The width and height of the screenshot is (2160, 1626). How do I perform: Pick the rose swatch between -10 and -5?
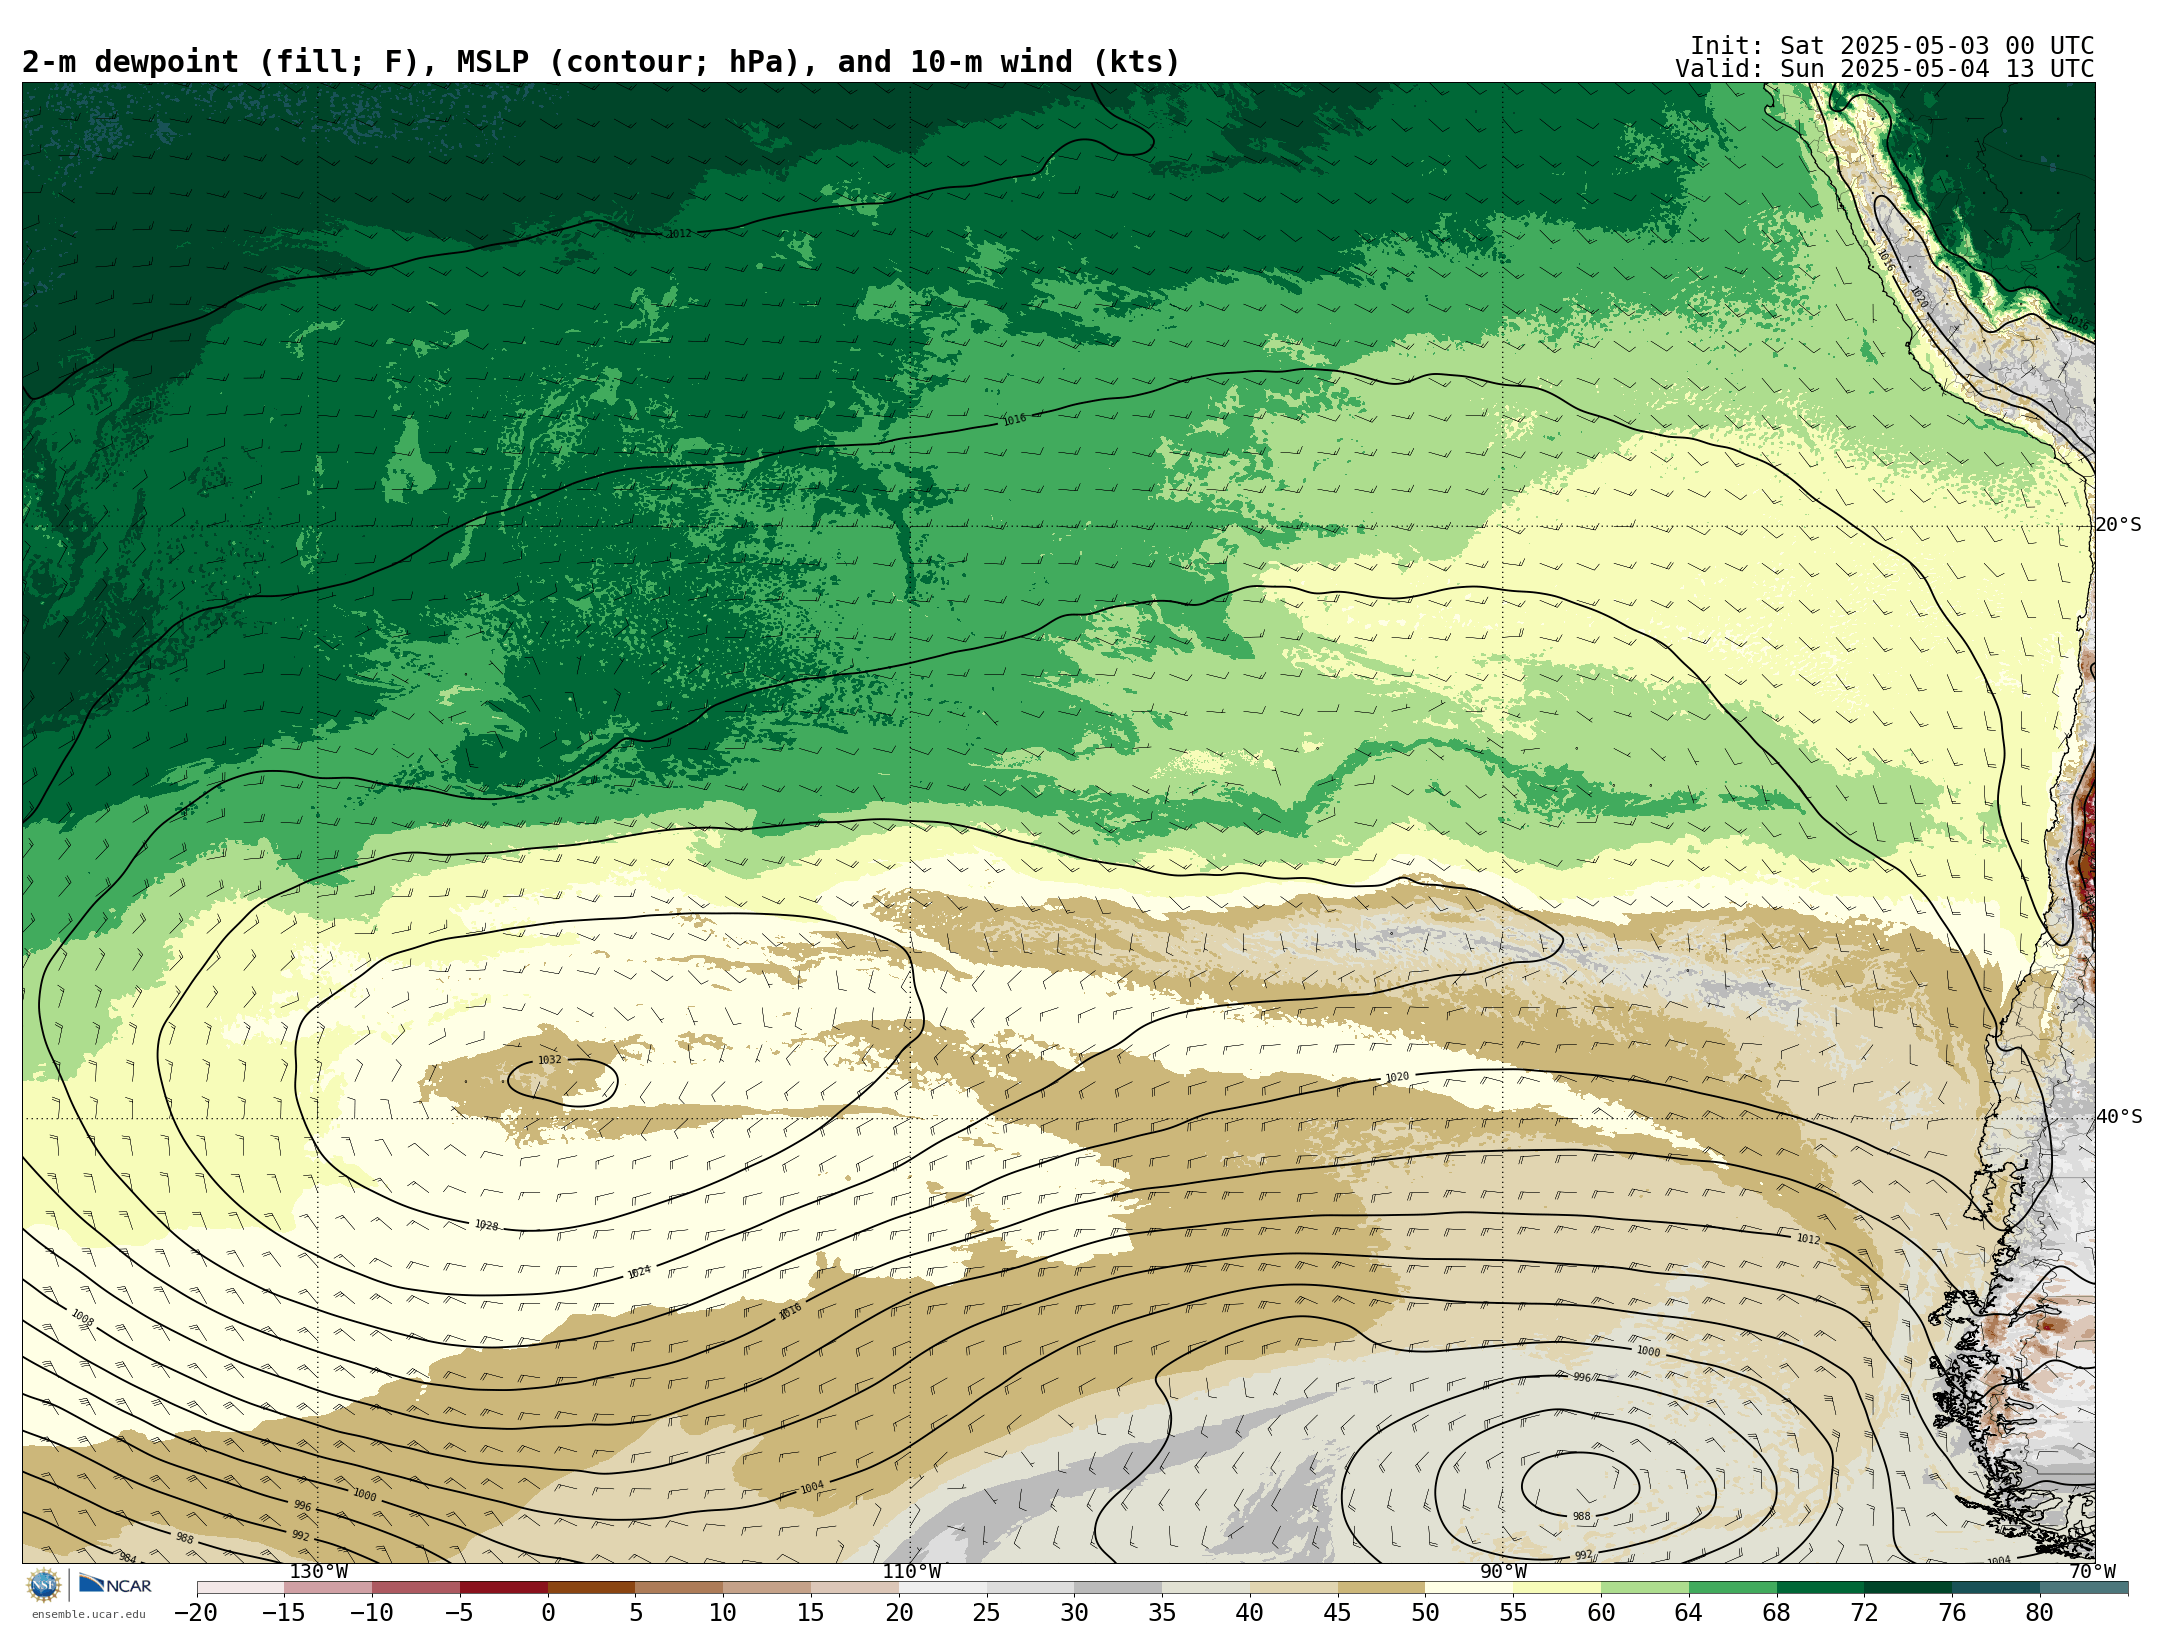416,1587
